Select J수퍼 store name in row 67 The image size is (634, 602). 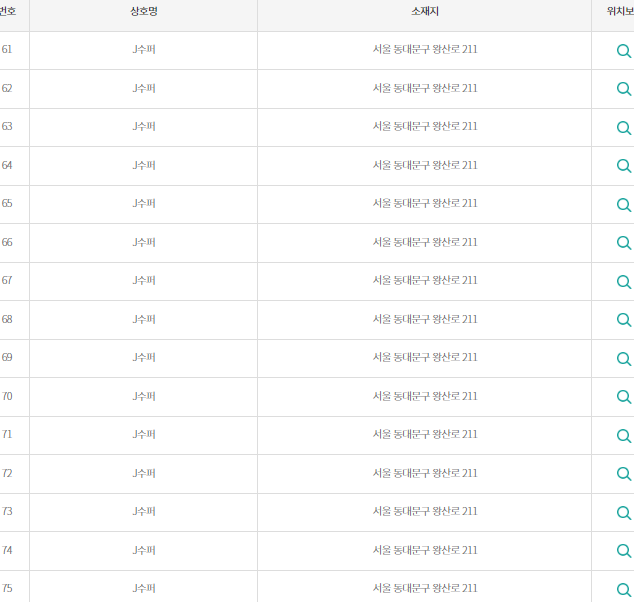tap(144, 280)
